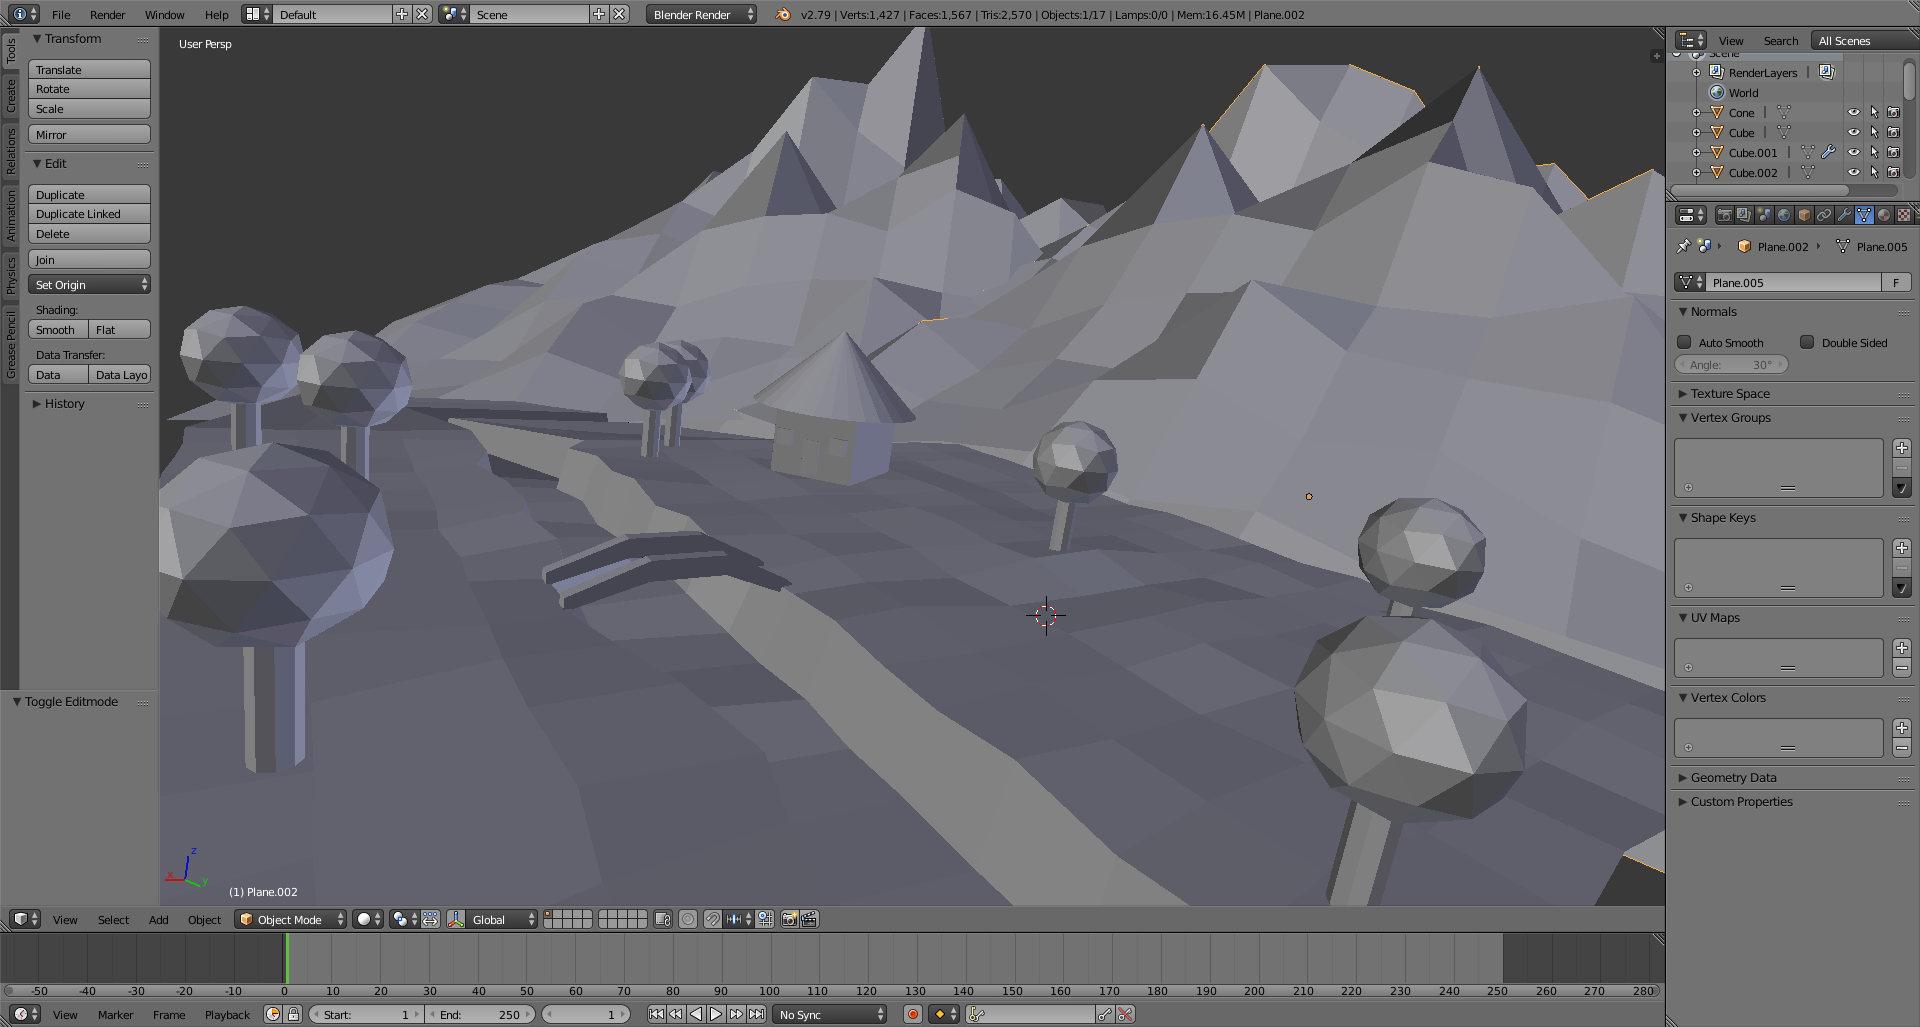Click the Smooth shading button
The image size is (1920, 1027).
58,330
